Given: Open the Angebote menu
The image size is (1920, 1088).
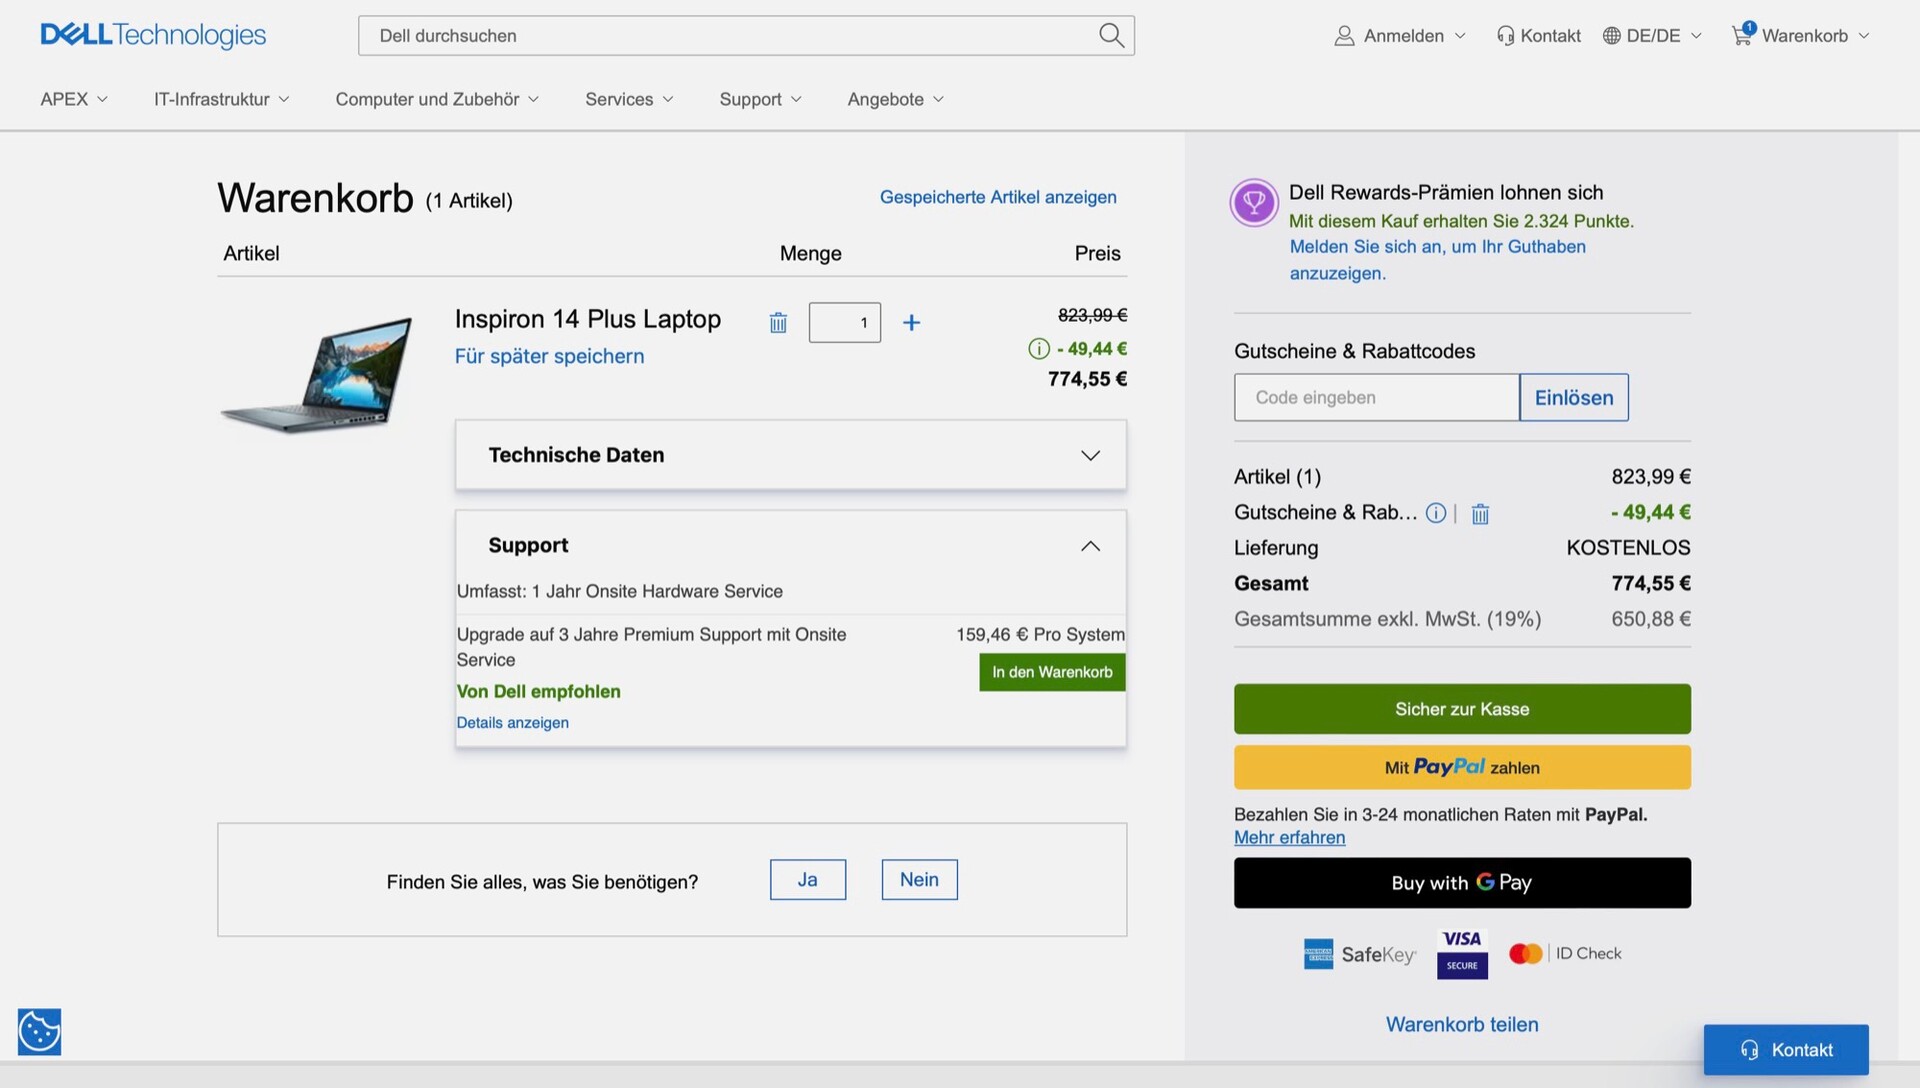Looking at the screenshot, I should [895, 99].
